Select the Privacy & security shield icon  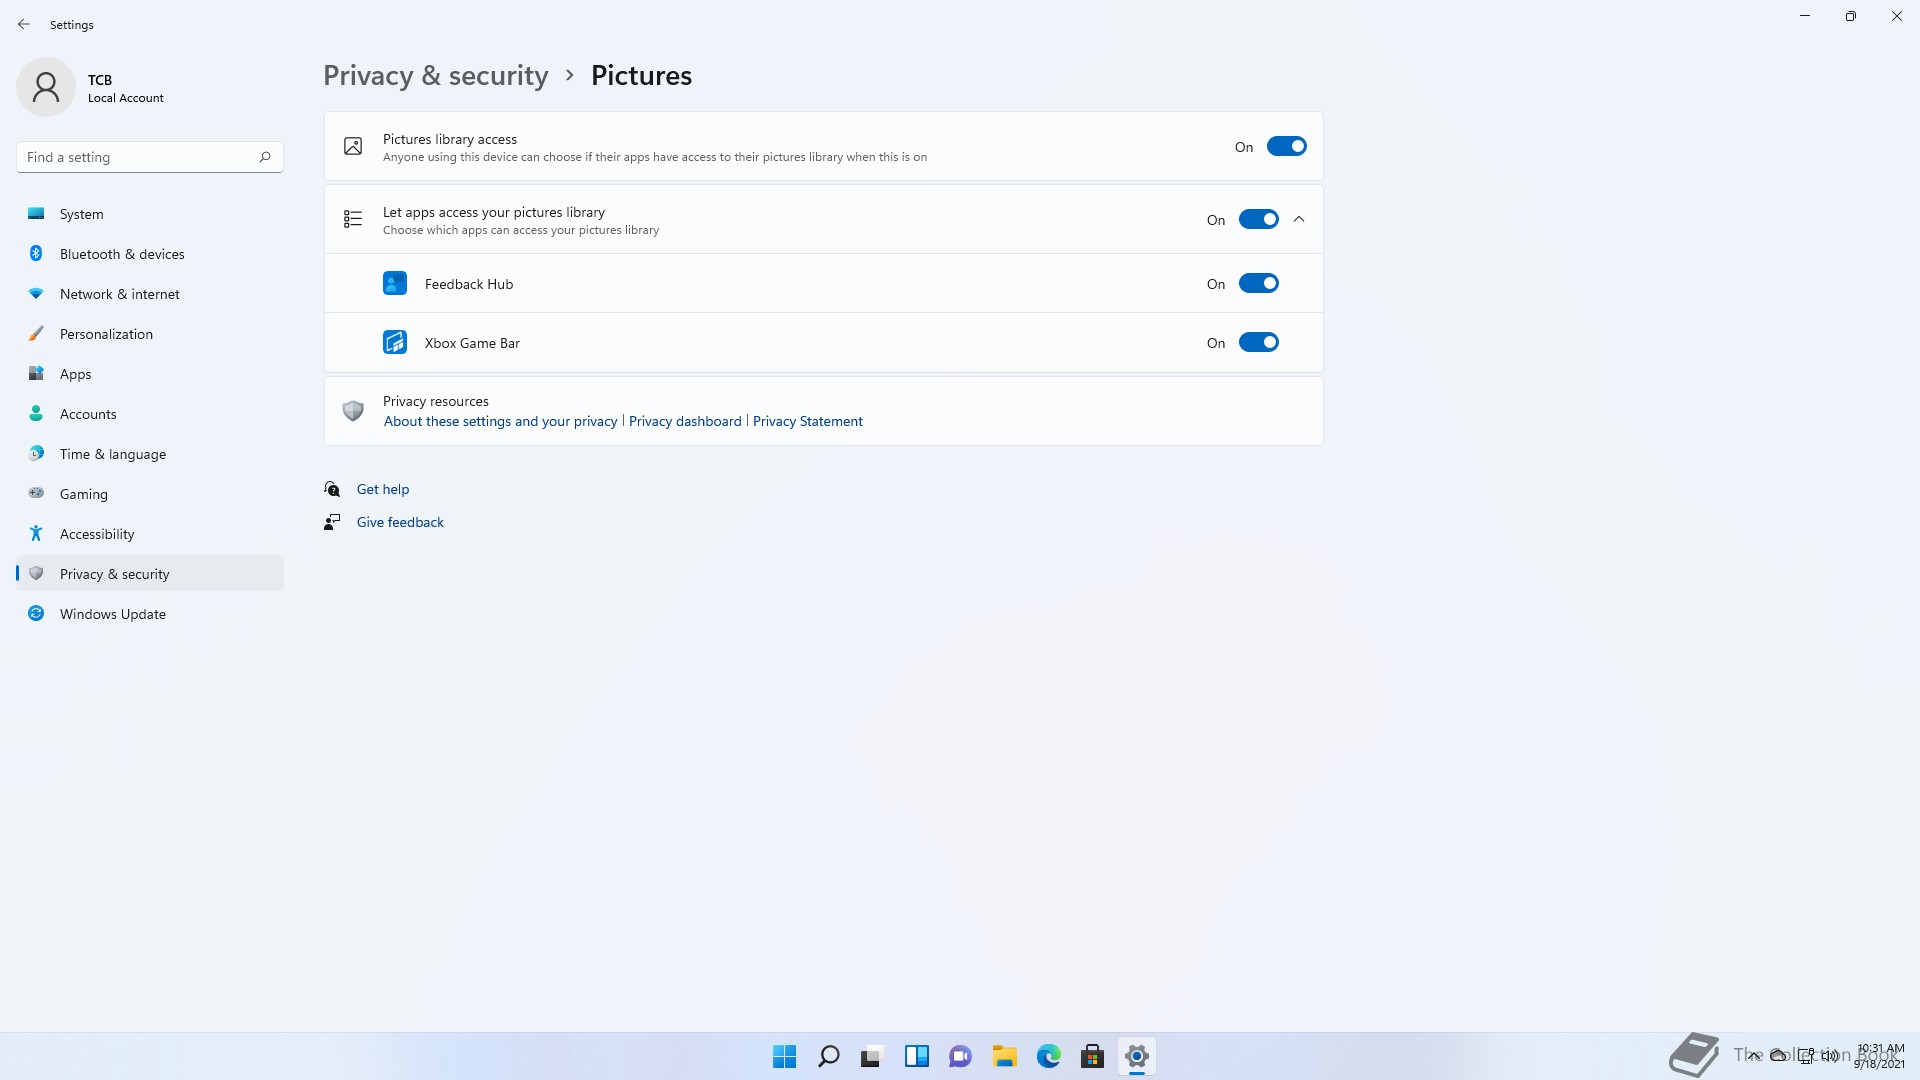tap(36, 573)
